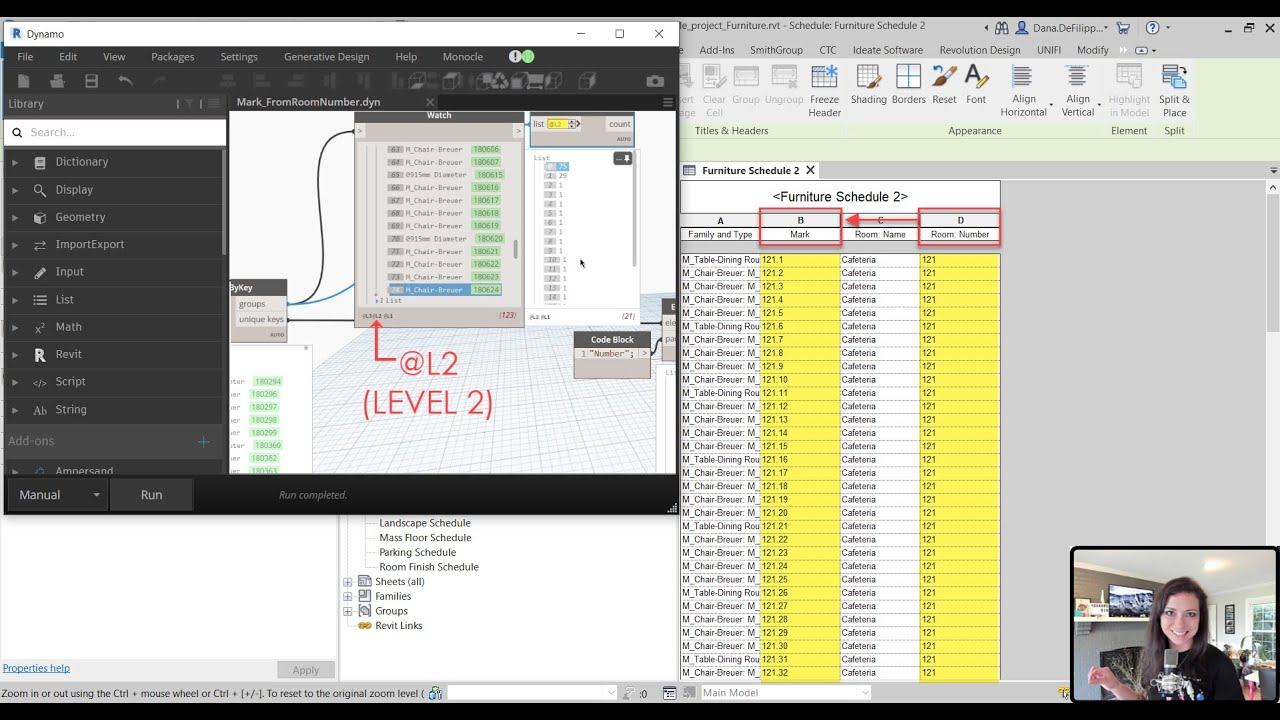
Task: Click the Room: Number column header cell
Action: (960, 235)
